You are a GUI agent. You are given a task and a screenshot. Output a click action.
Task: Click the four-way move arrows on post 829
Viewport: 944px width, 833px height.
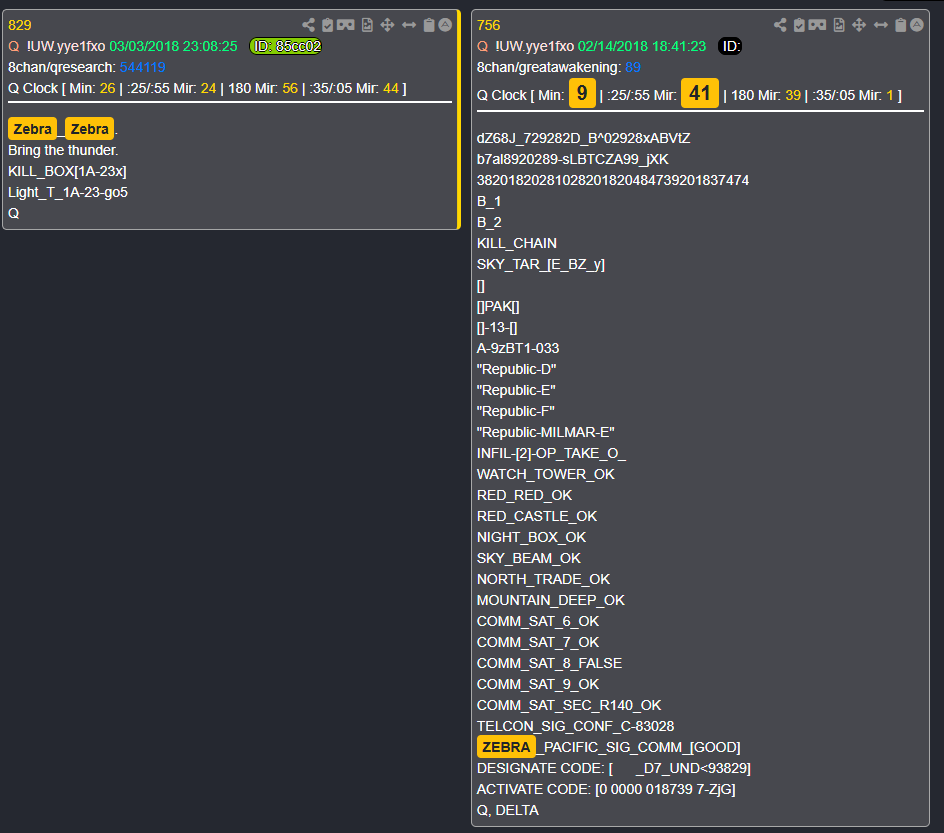click(x=387, y=25)
